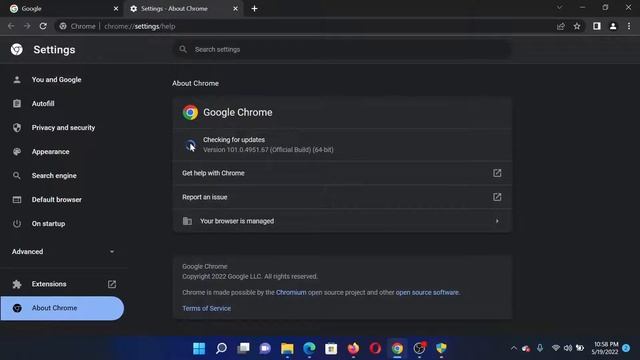Viewport: 640px width, 360px height.
Task: Open You and Google settings
Action: click(56, 80)
